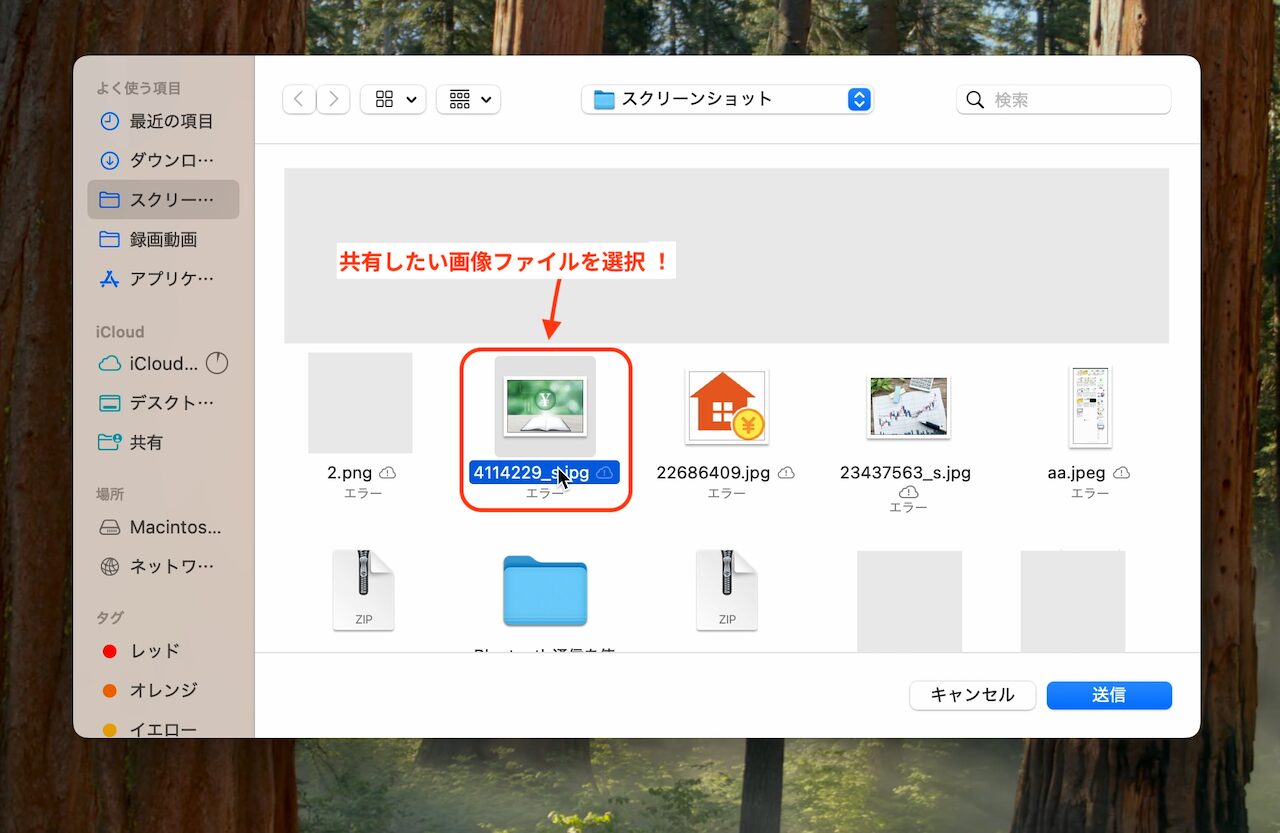
Task: Click the 23437563_s.jpg file name
Action: coord(905,473)
